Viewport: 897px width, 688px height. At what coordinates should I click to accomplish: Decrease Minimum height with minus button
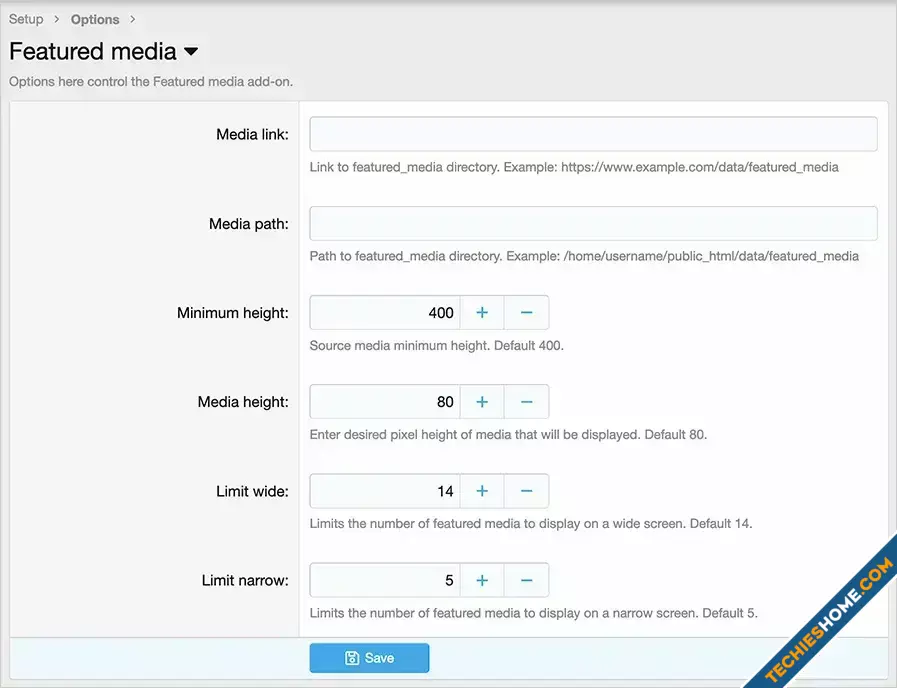[526, 313]
